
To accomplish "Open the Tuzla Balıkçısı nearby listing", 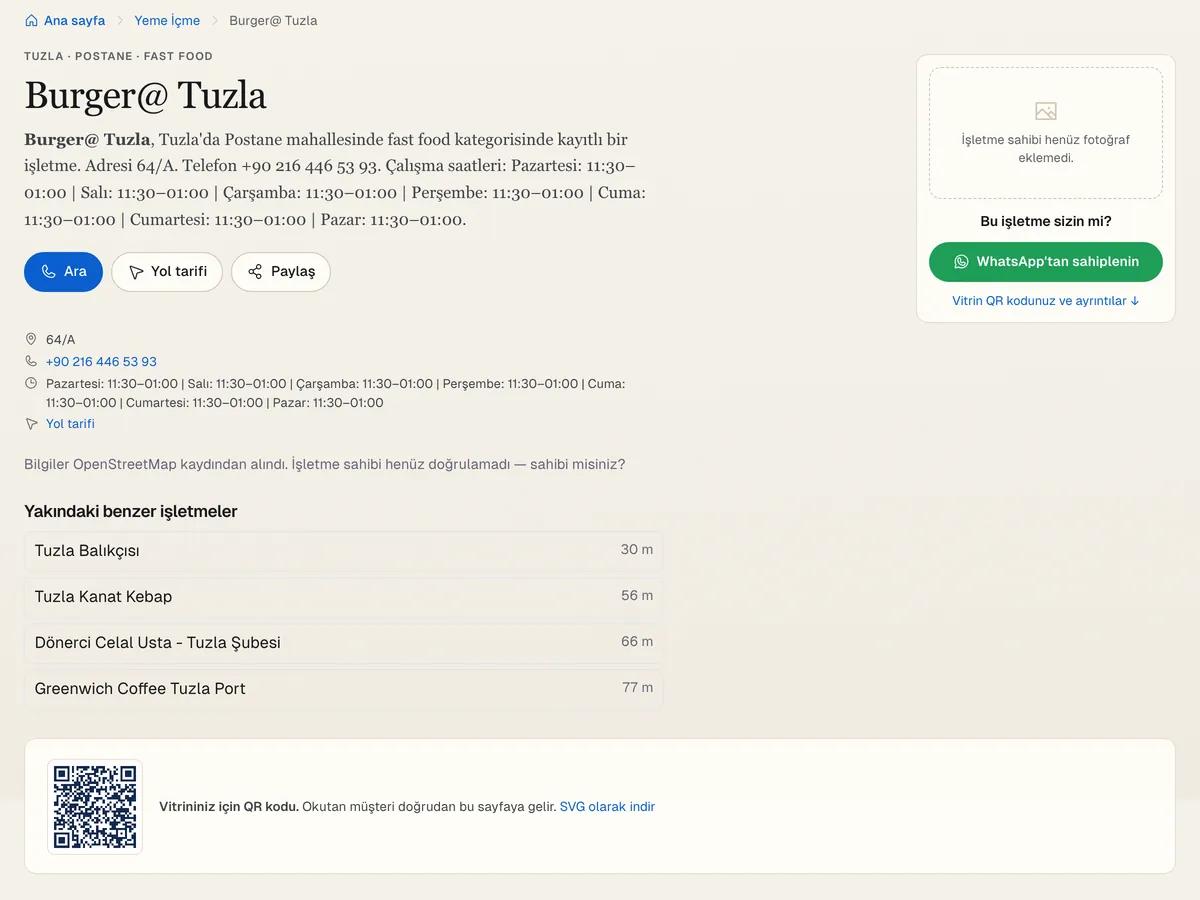I will coord(343,550).
